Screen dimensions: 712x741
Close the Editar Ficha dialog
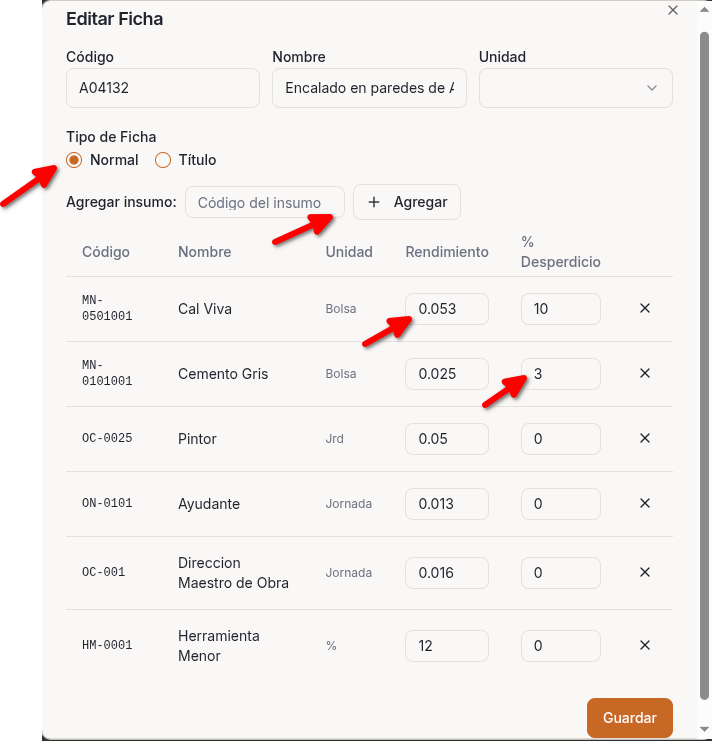click(x=673, y=10)
